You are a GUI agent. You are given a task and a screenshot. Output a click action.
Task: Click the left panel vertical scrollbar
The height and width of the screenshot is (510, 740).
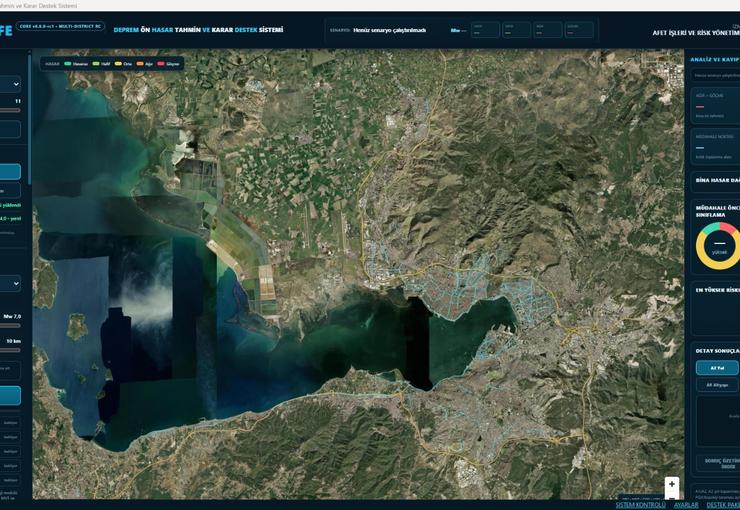pos(29,118)
